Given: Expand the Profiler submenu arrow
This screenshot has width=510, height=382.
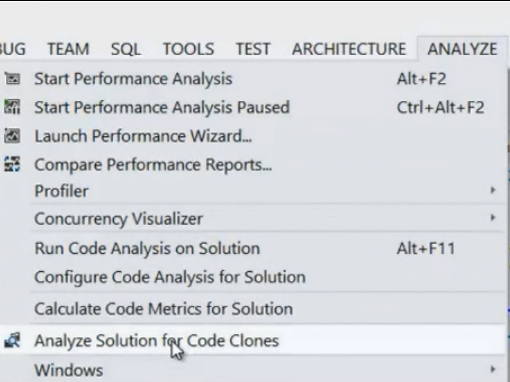Looking at the screenshot, I should 493,190.
